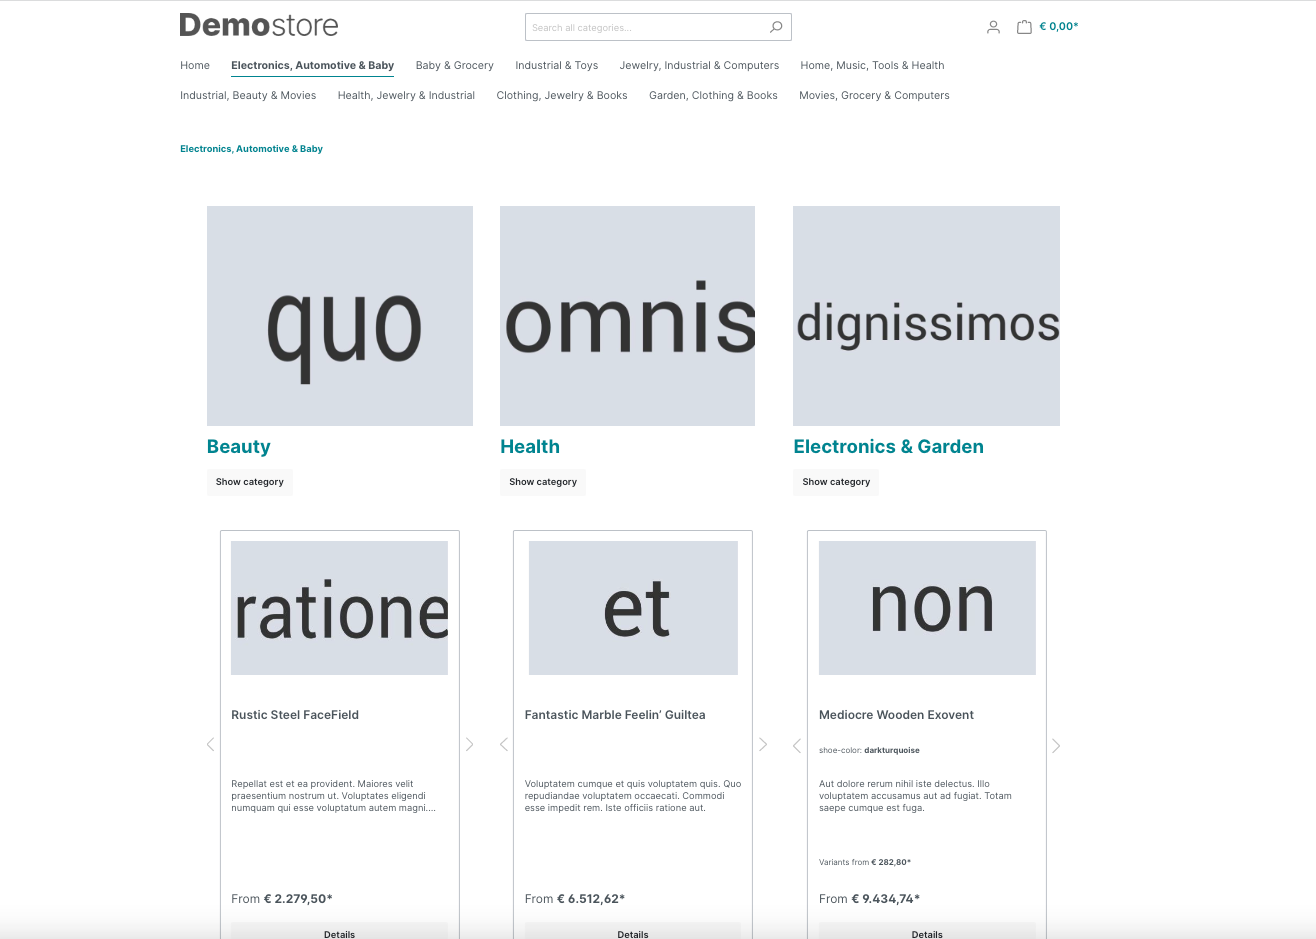Click the price From € 6.512,62*
The height and width of the screenshot is (939, 1316).
click(x=575, y=899)
